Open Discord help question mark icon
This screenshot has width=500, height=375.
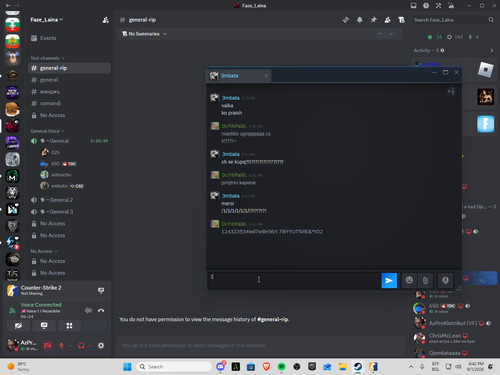pyautogui.click(x=426, y=6)
